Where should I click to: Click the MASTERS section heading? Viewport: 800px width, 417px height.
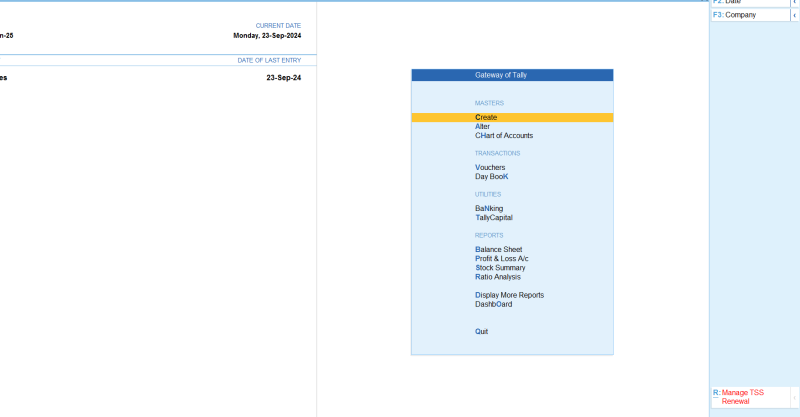(489, 103)
